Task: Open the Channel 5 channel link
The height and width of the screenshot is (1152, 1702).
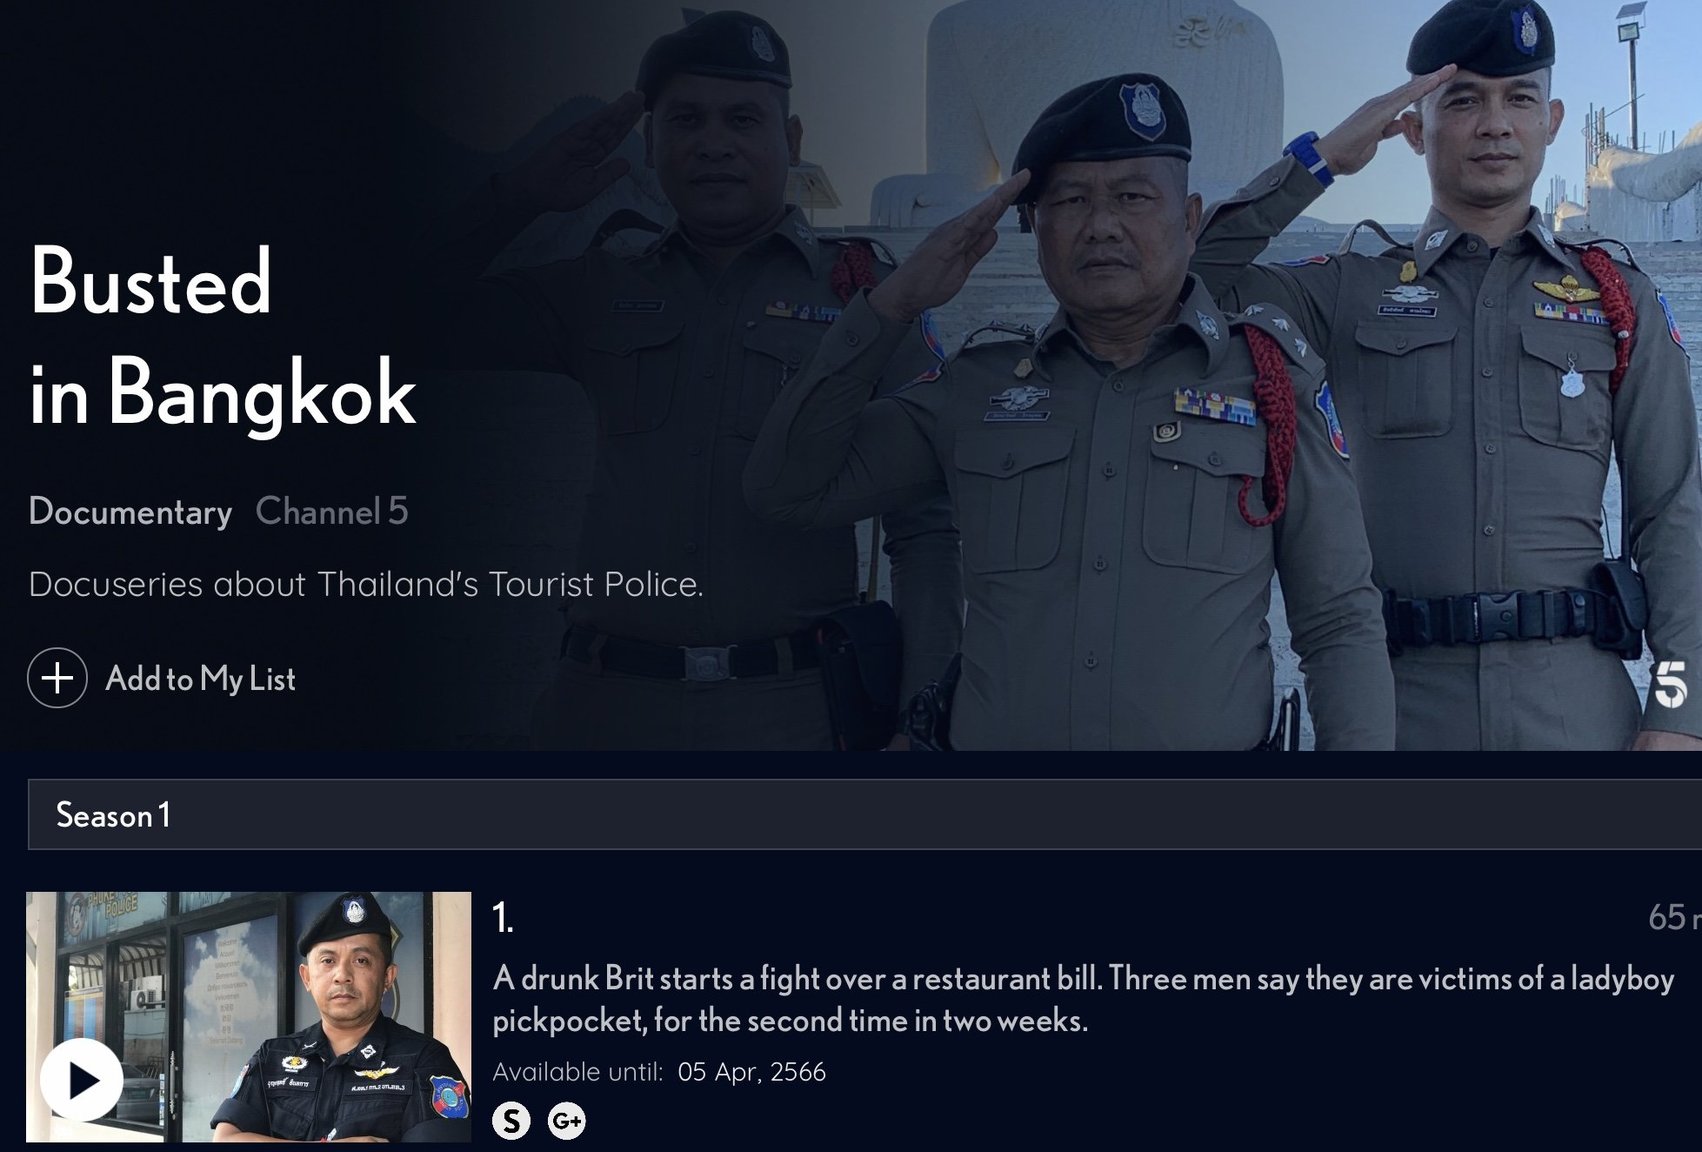Action: click(x=332, y=511)
